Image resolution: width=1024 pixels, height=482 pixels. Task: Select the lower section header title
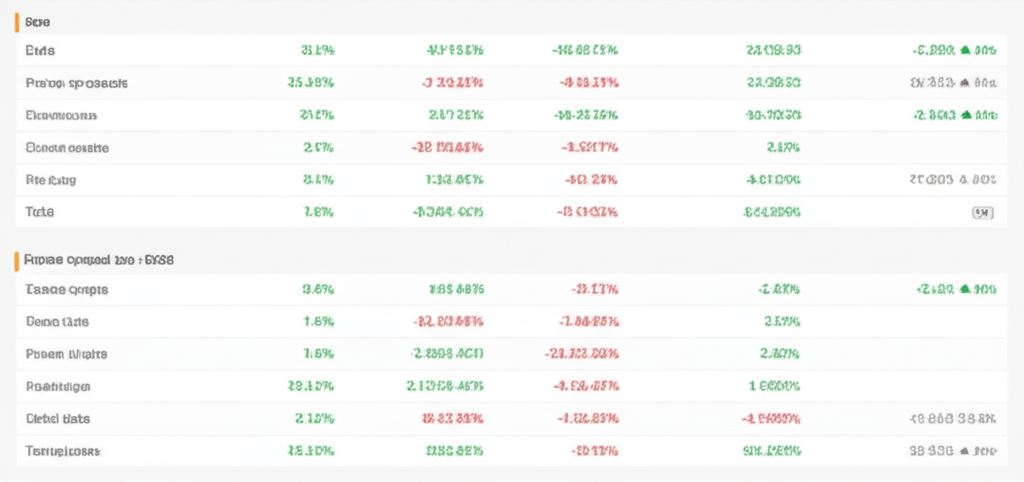tap(98, 259)
